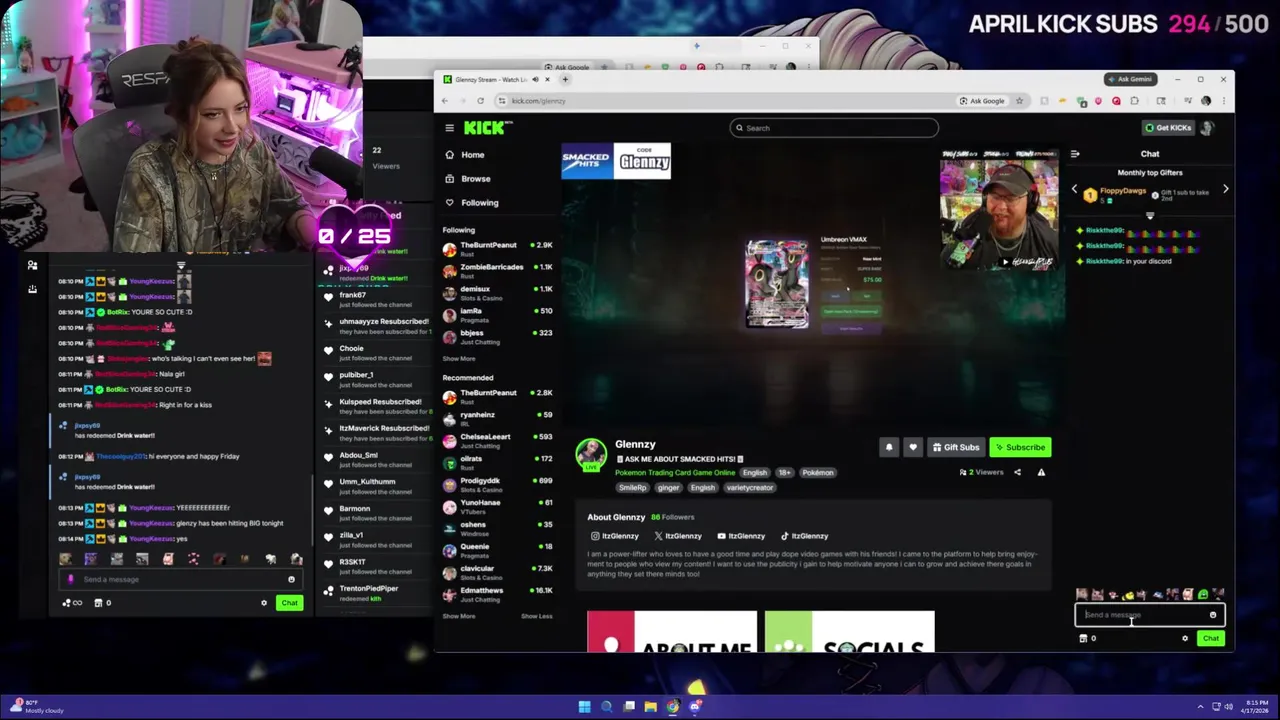Open emote picker in left chat input
The height and width of the screenshot is (720, 1280).
pos(291,579)
